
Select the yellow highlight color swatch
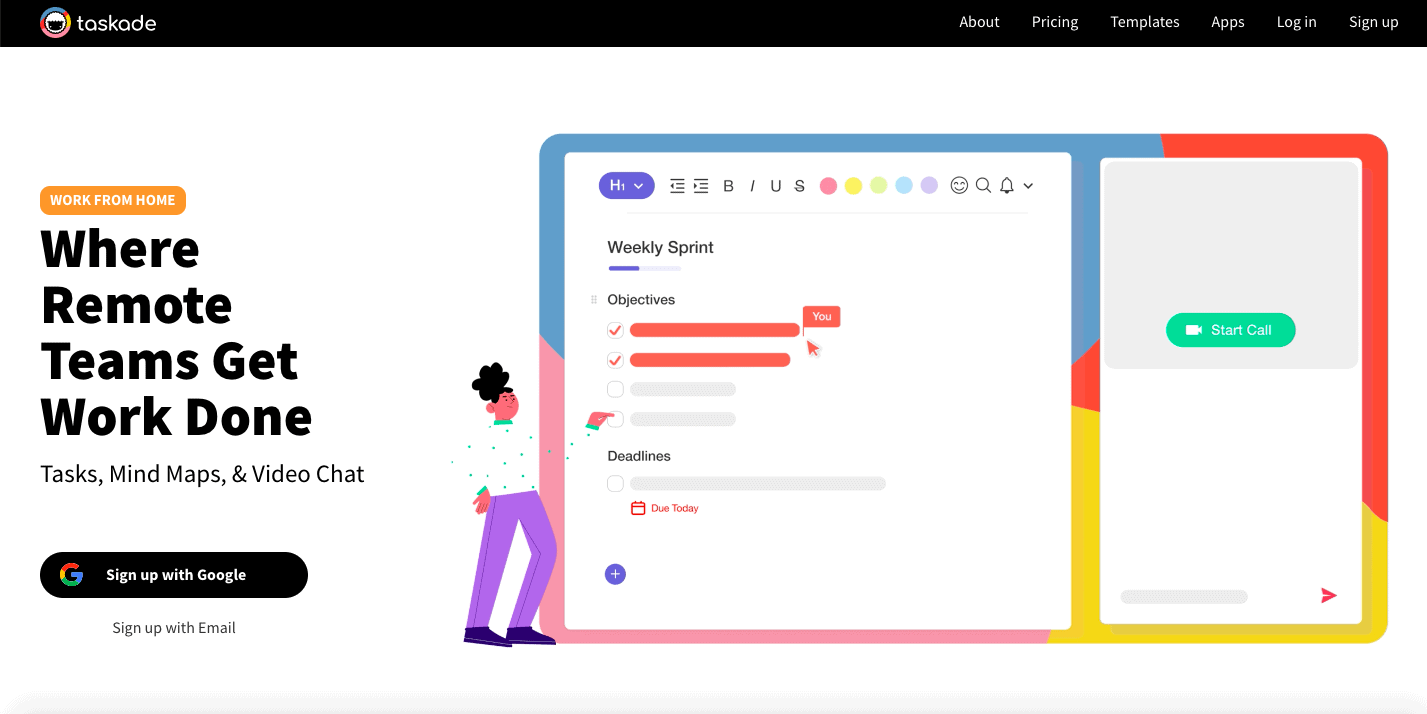coord(853,186)
